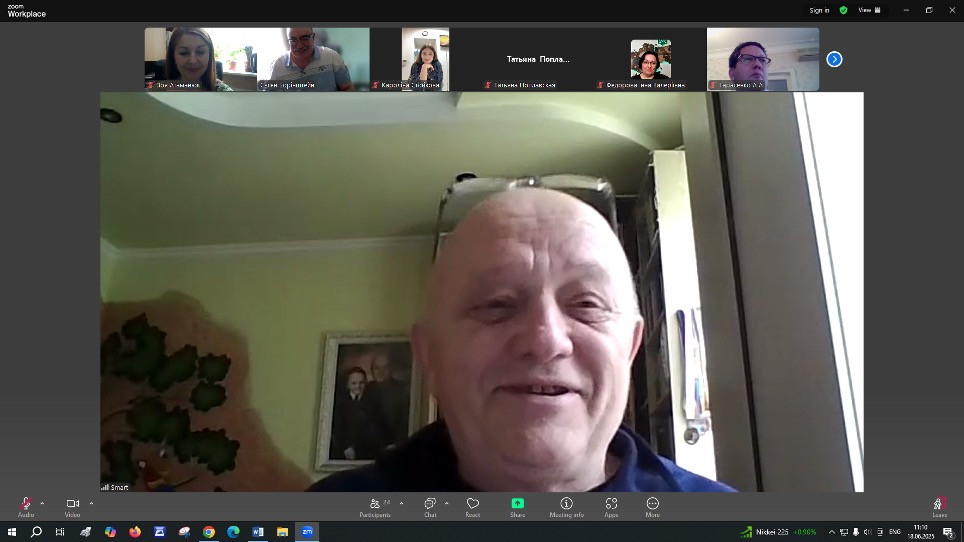
Task: Click the Smart connection indicator on the main video
Action: pyautogui.click(x=115, y=487)
